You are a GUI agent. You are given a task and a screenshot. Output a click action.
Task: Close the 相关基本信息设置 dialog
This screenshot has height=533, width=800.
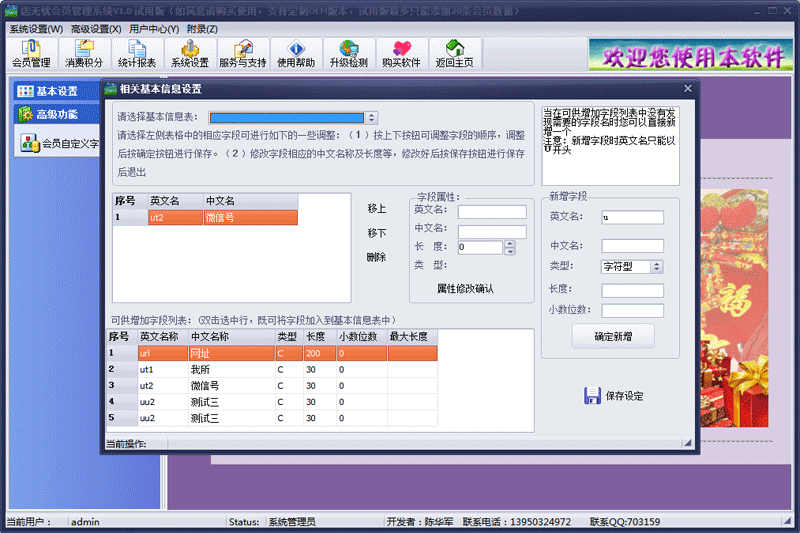(x=688, y=89)
